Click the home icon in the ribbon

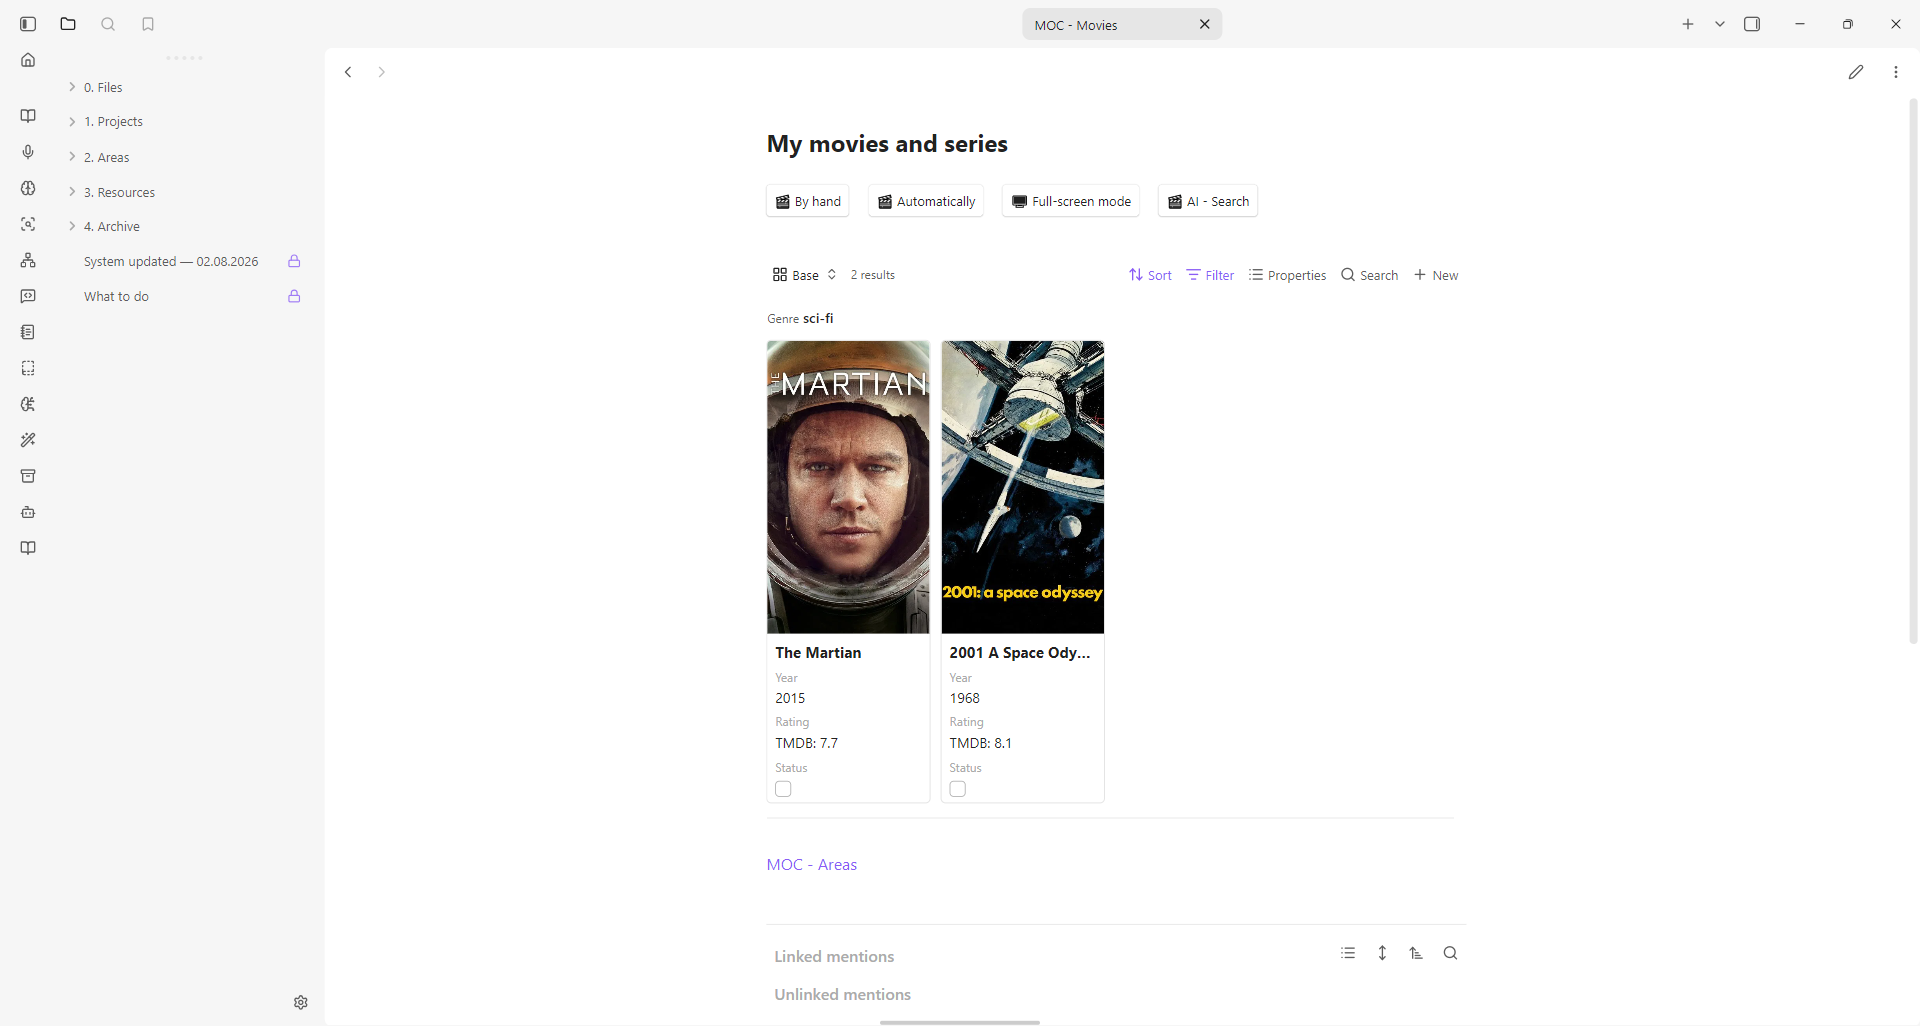pos(28,60)
